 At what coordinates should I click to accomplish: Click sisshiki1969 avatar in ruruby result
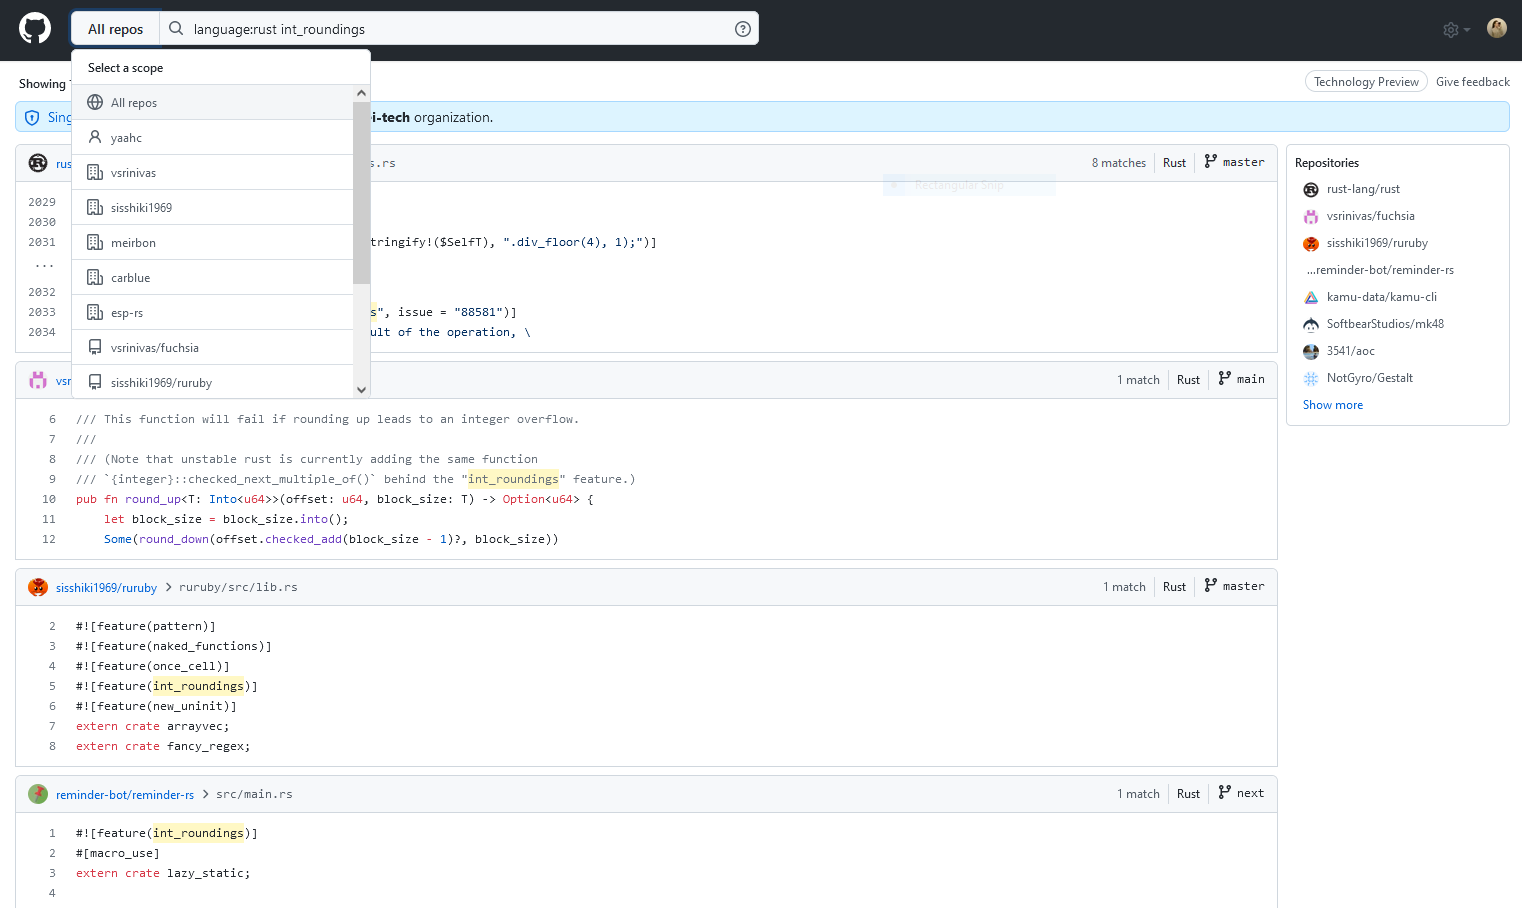click(x=38, y=587)
